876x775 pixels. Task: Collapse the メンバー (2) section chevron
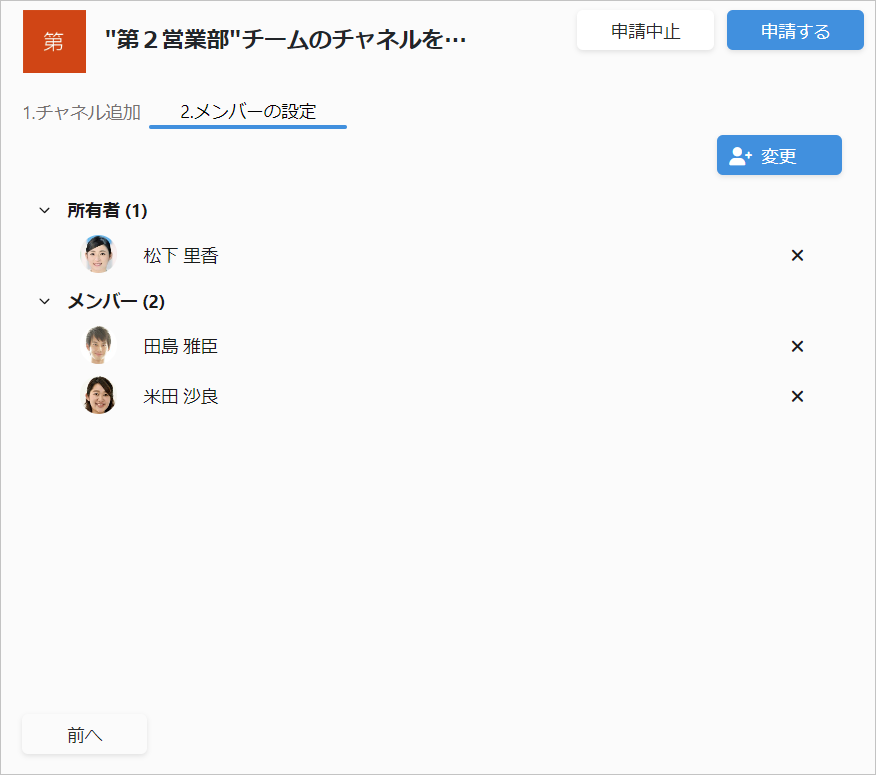[x=45, y=302]
